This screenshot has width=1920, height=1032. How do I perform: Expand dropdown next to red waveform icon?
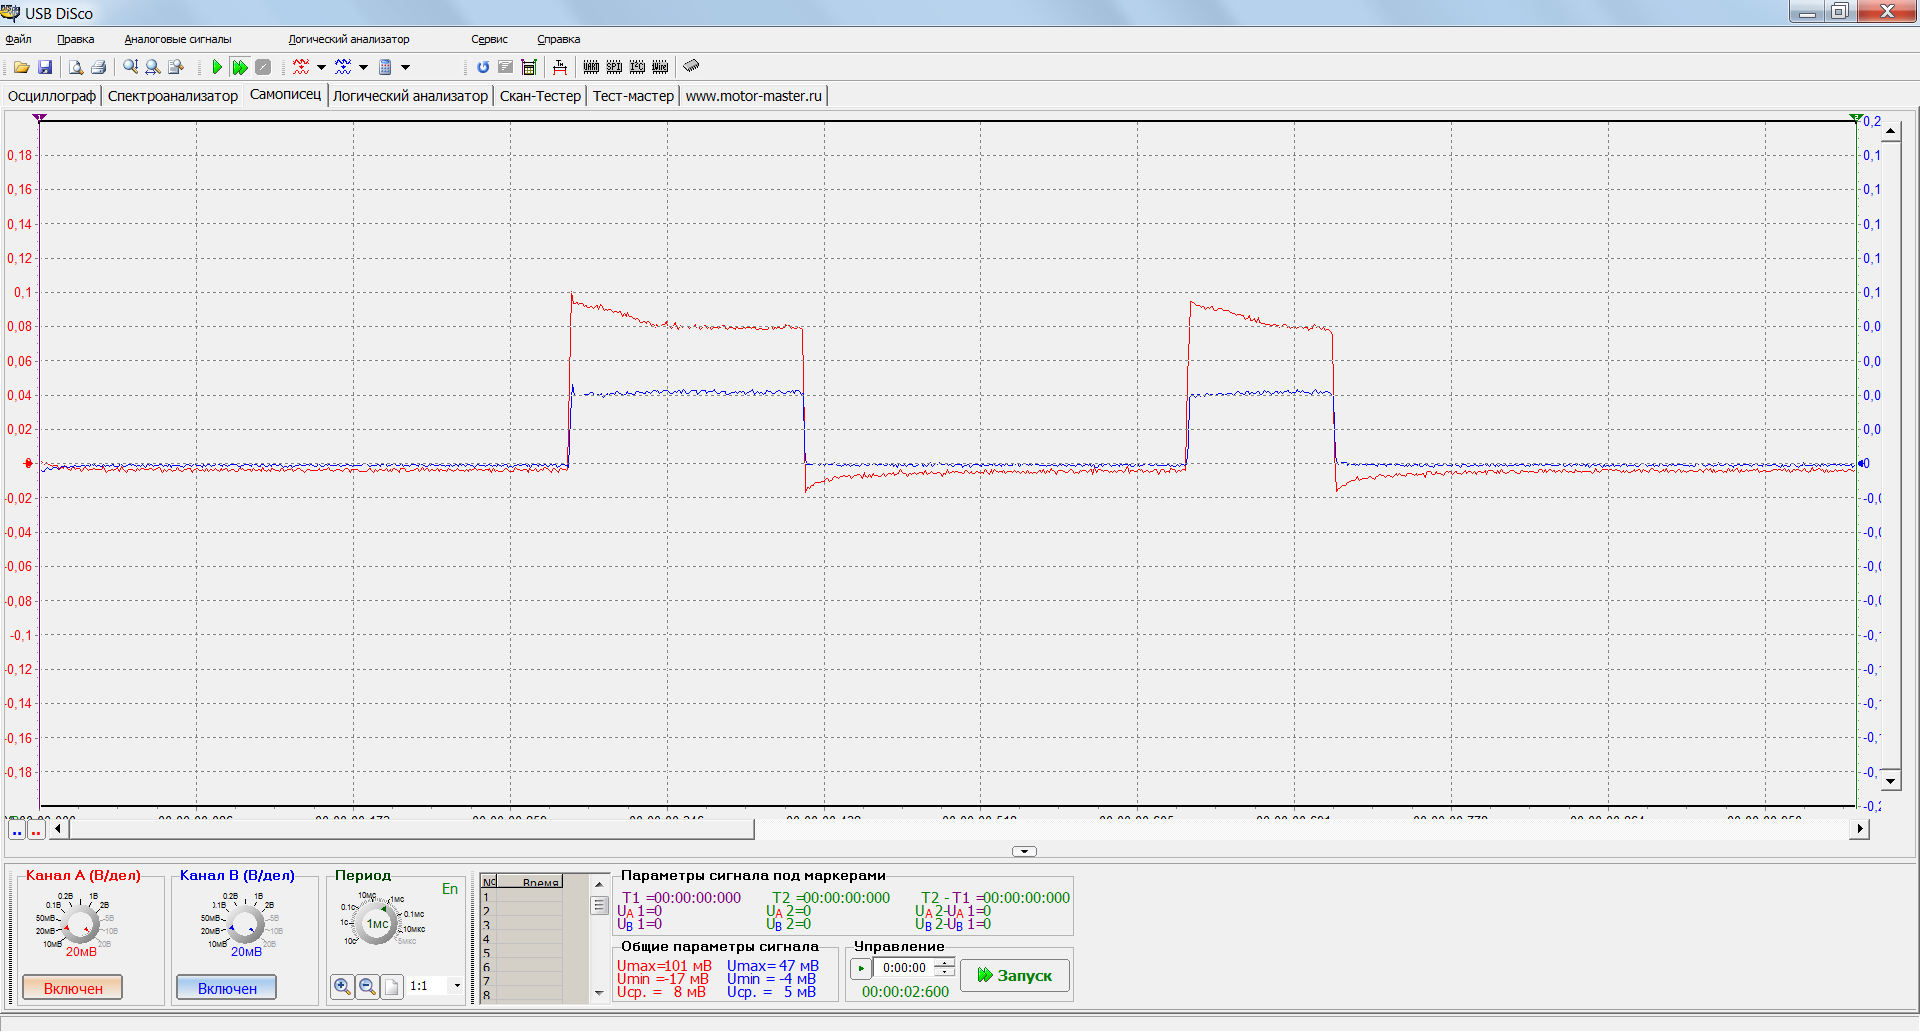point(321,67)
